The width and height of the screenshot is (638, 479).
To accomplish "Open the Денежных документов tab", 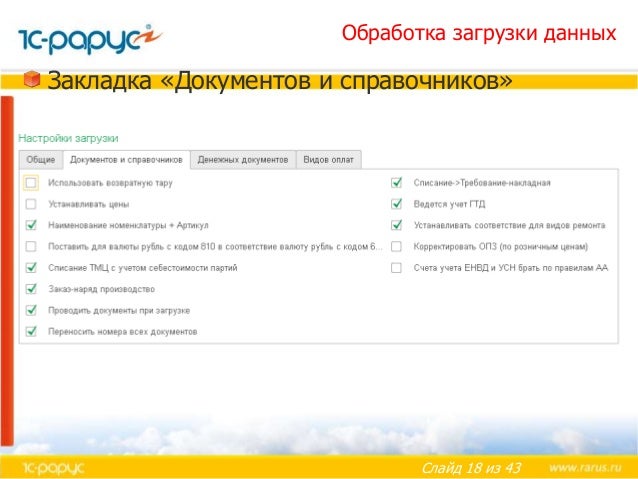I will pos(243,160).
